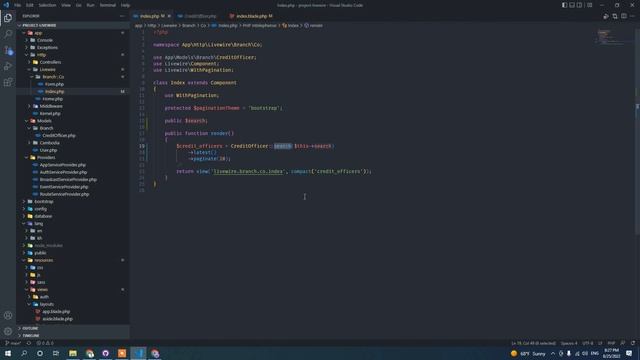Click the open changes compare icon
640x360 pixels.
pos(615,16)
